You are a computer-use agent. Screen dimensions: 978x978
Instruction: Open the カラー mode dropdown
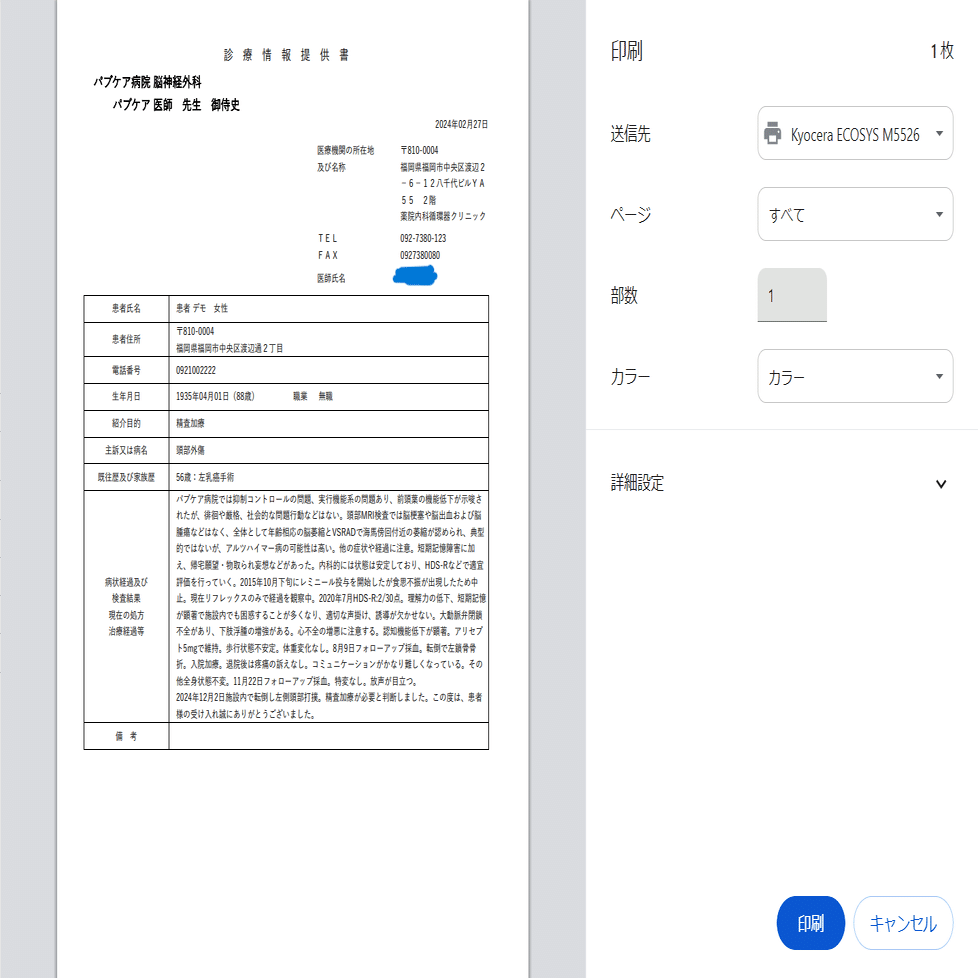(x=855, y=376)
